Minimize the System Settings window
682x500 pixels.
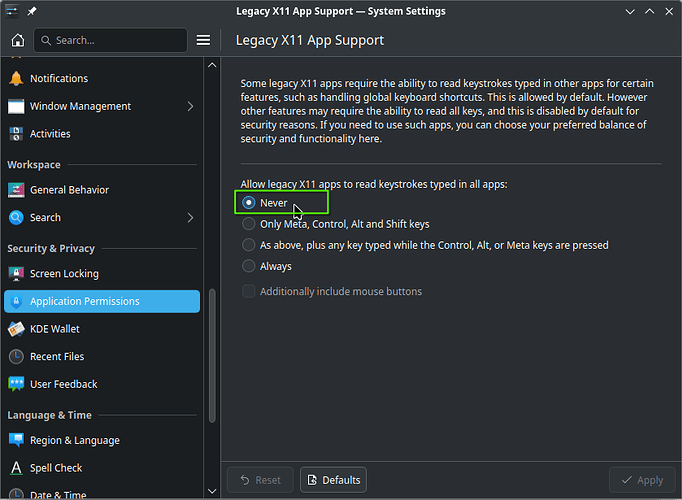[630, 11]
